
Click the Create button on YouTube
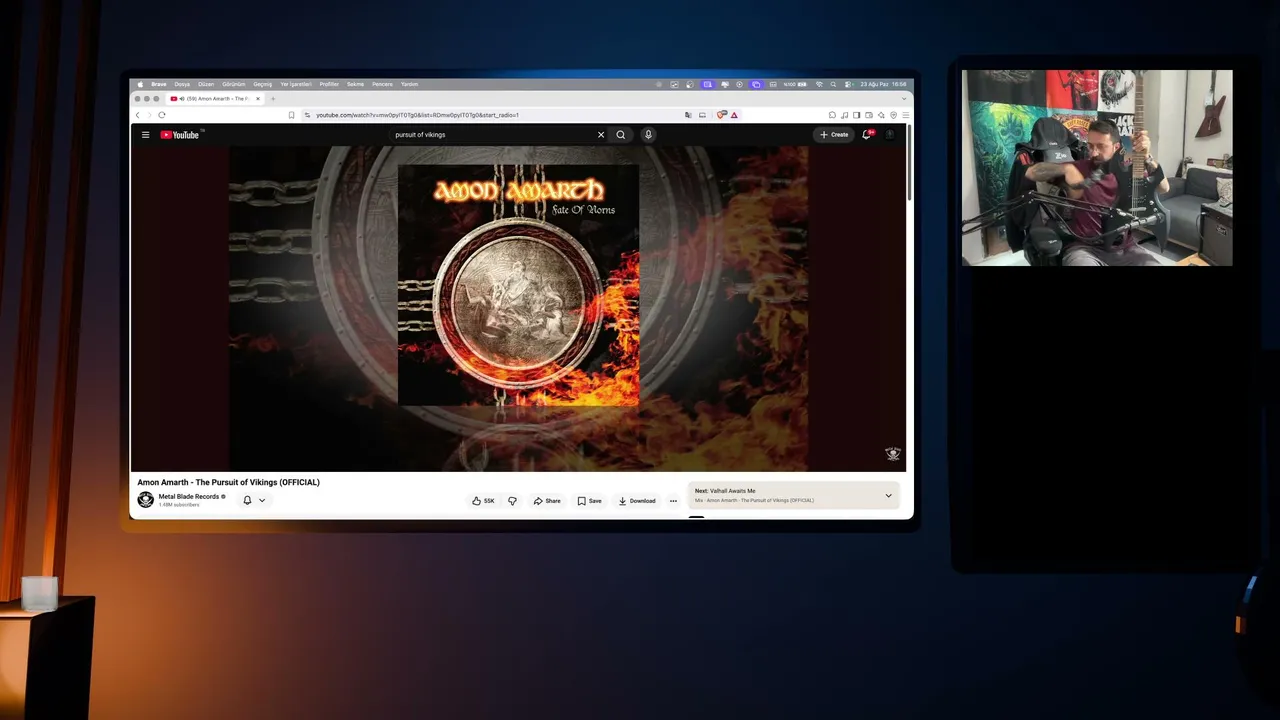834,135
